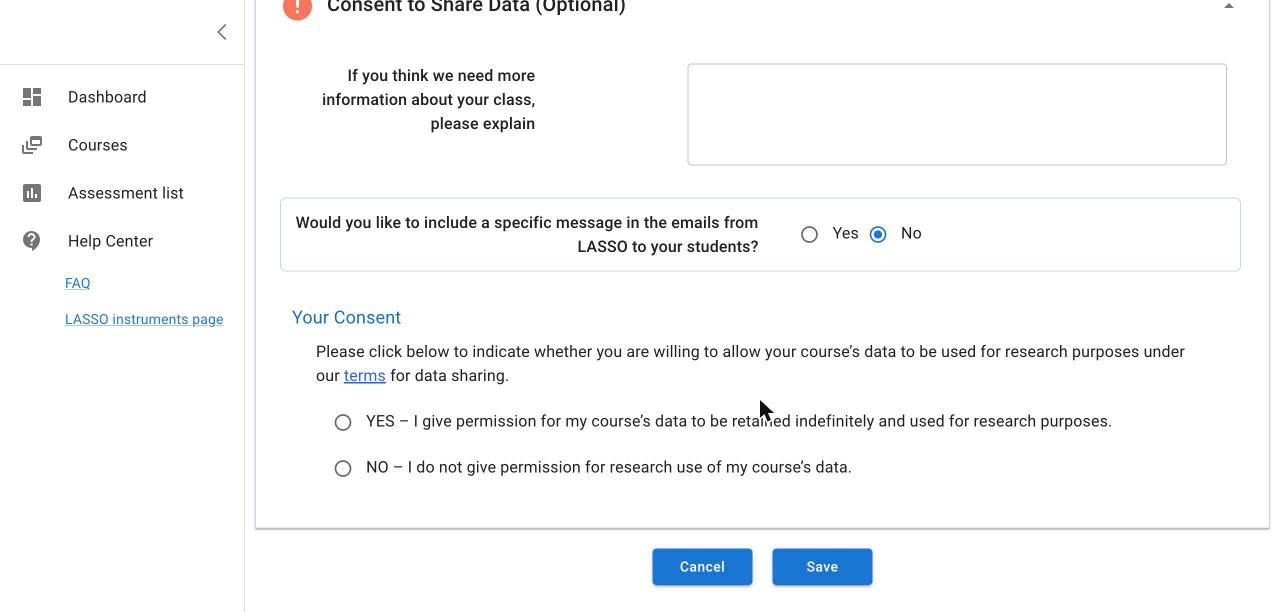Viewport: 1280px width, 612px height.
Task: Focus the class information explanation text box
Action: [x=957, y=114]
